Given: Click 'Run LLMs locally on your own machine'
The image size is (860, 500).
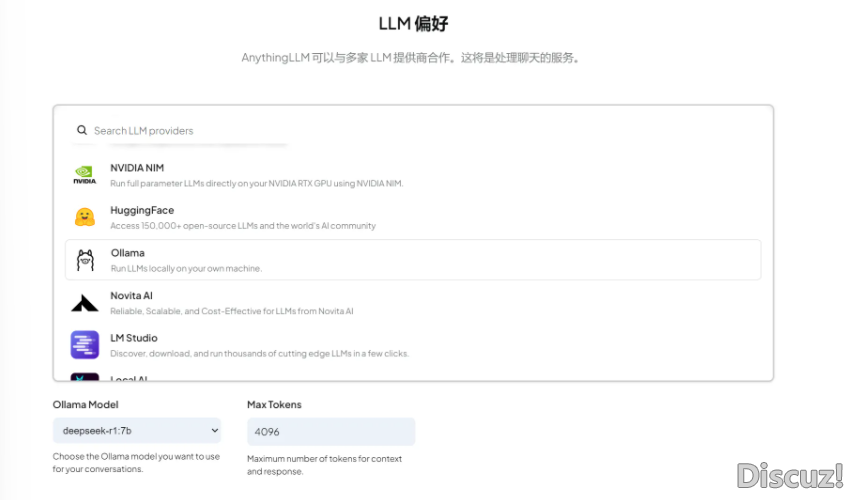Looking at the screenshot, I should tap(186, 268).
